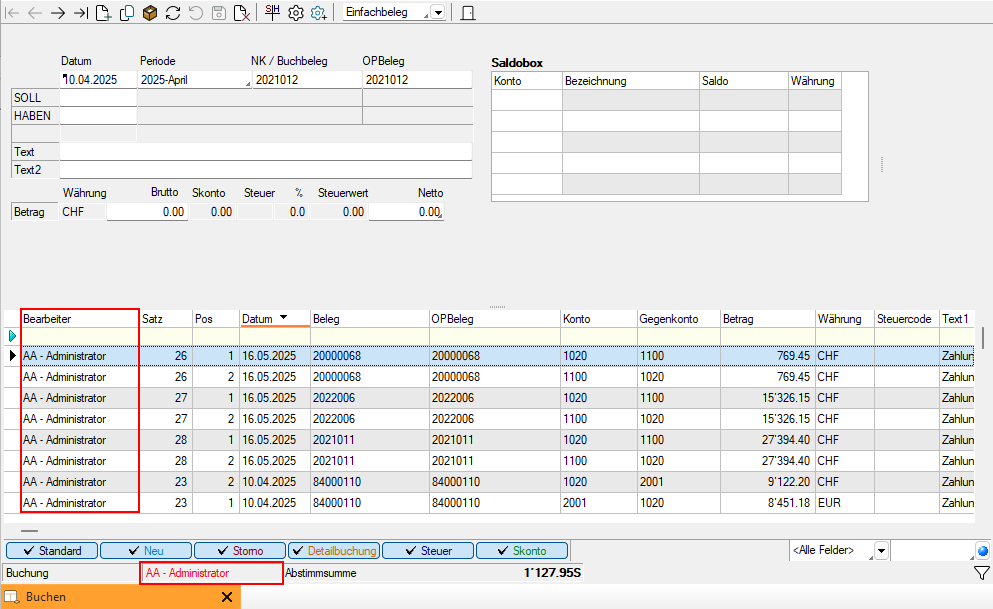993x609 pixels.
Task: Click the filter funnel icon
Action: [982, 573]
